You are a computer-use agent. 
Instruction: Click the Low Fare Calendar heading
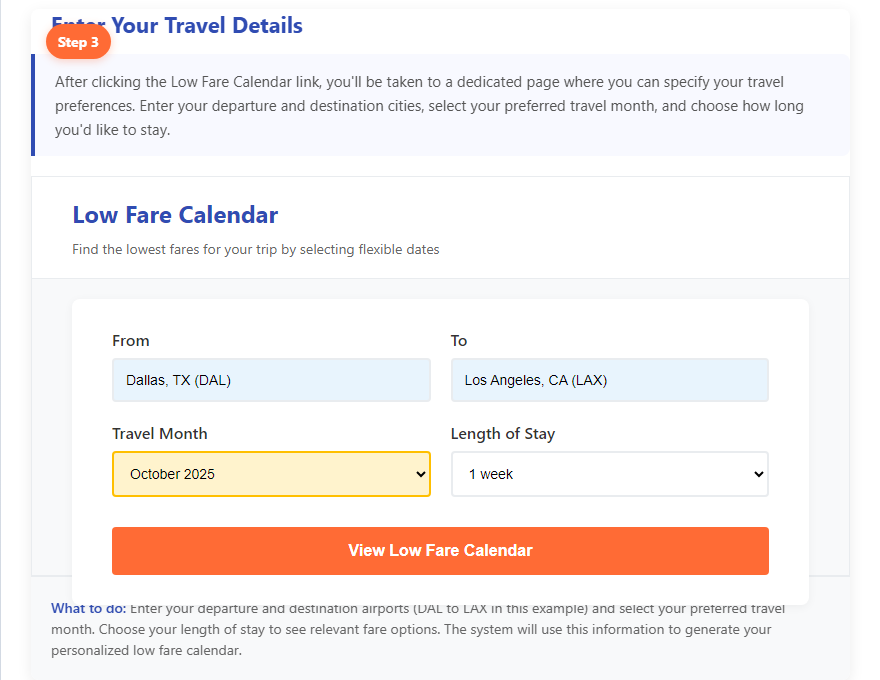point(175,215)
